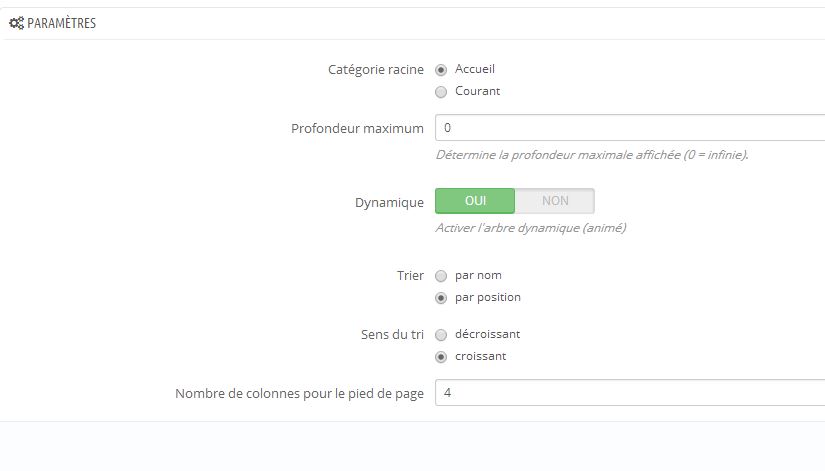The image size is (825, 471).
Task: Click the Trier field label
Action: pos(410,276)
